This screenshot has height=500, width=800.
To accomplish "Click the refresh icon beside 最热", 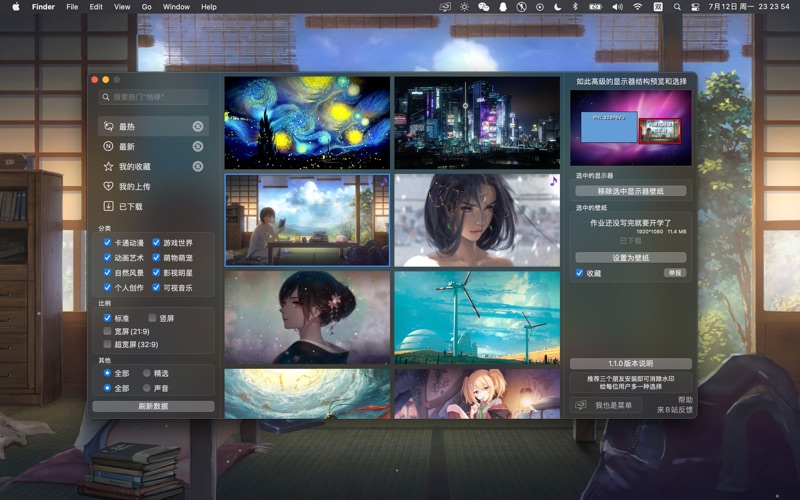I will 198,126.
